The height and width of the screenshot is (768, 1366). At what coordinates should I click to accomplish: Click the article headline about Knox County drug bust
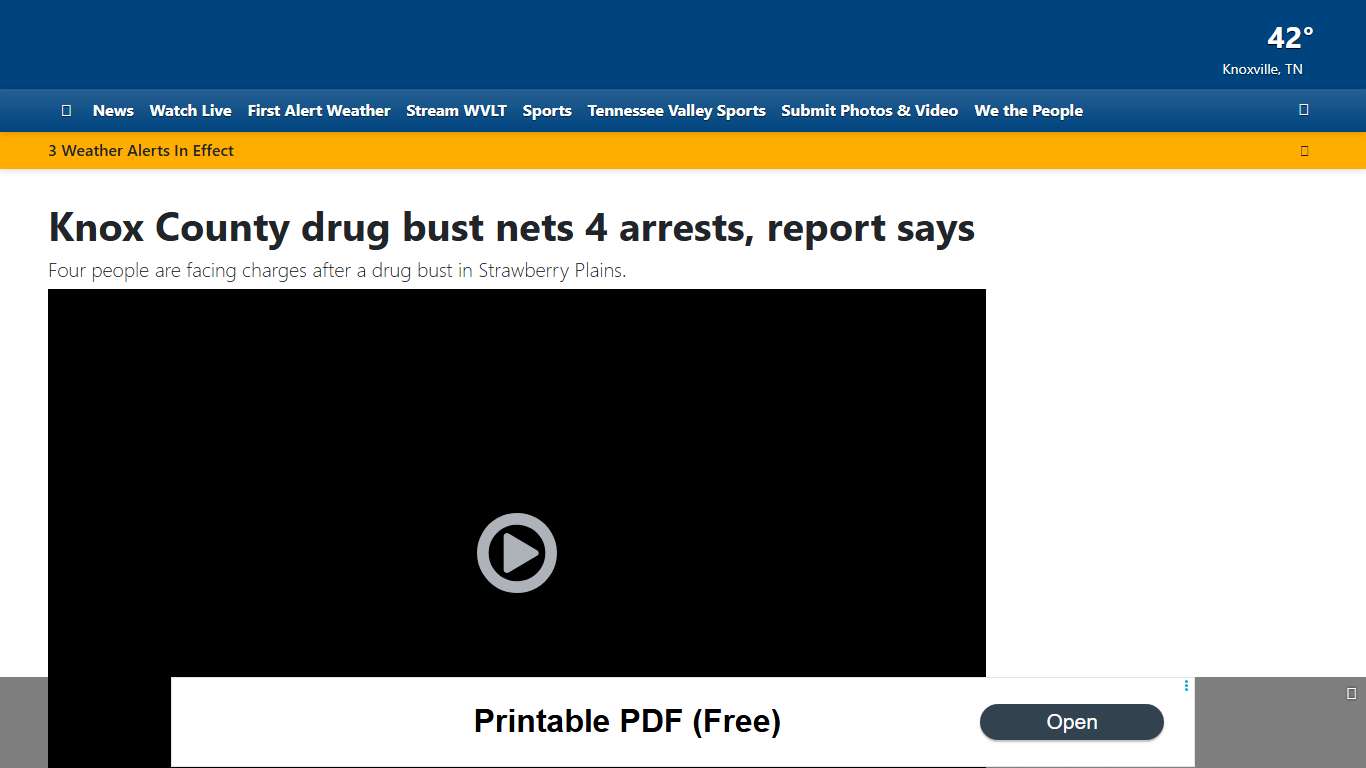[x=511, y=228]
